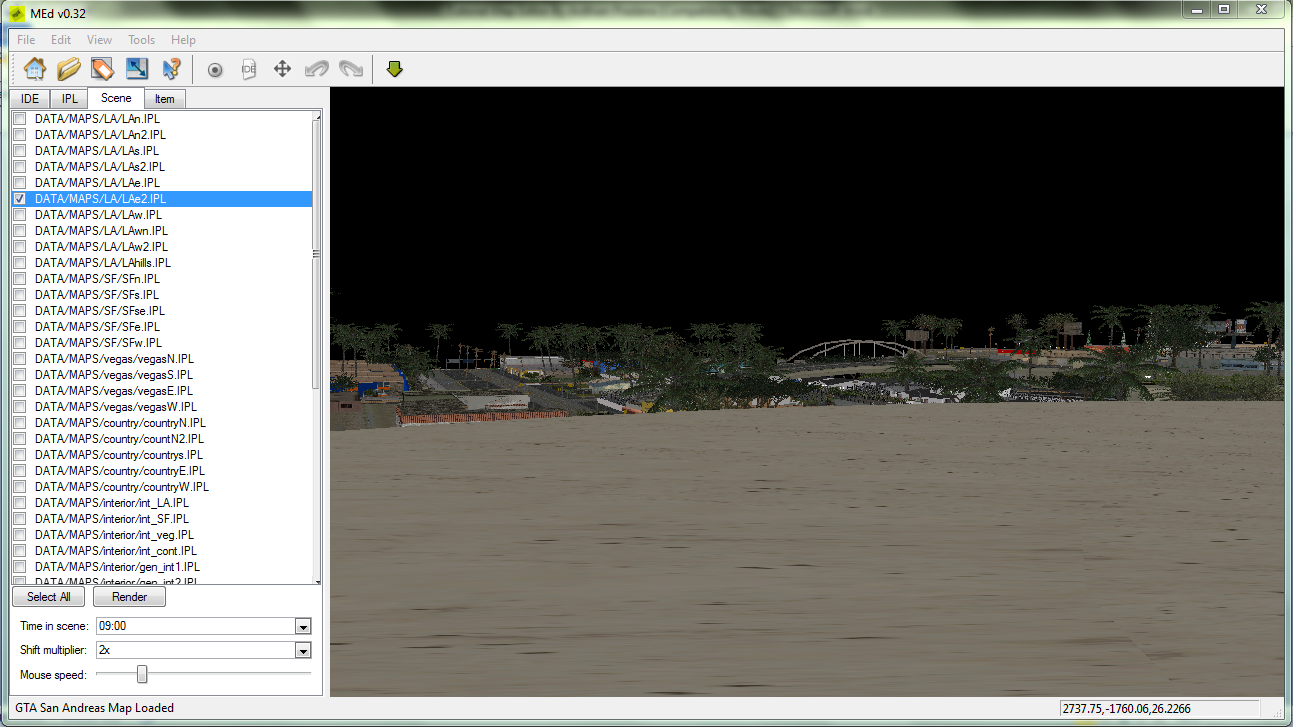This screenshot has height=727, width=1293.
Task: Highlight the DATA/MAPS/SF/SFs.IPL entry
Action: [x=162, y=295]
